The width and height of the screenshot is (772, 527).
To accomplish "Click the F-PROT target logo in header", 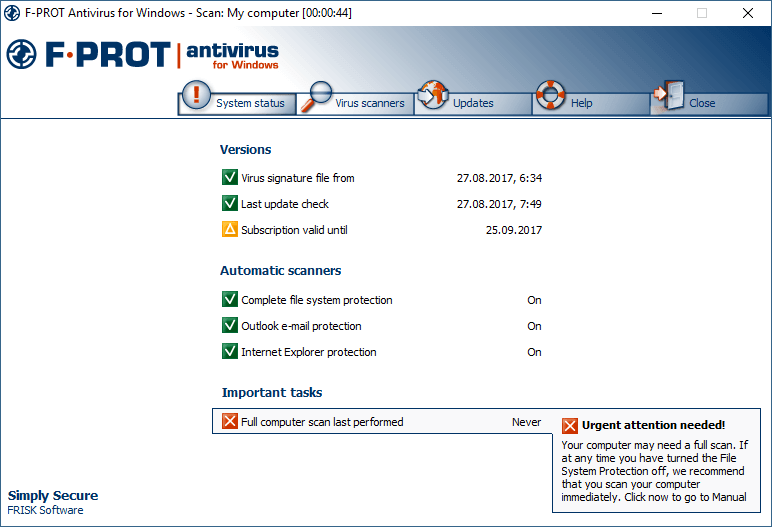I will (x=21, y=54).
